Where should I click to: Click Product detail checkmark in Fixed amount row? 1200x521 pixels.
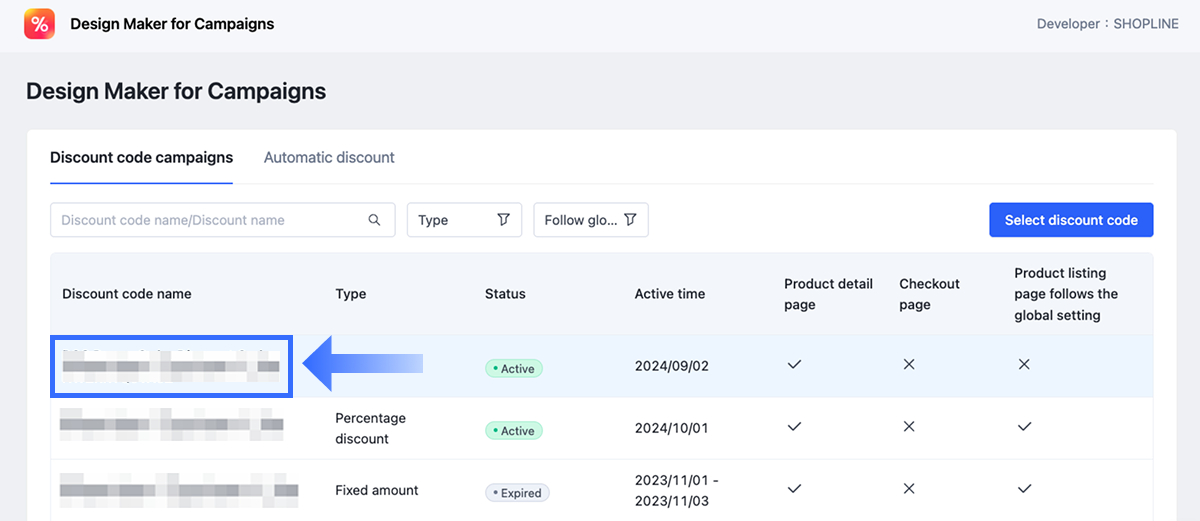[794, 489]
